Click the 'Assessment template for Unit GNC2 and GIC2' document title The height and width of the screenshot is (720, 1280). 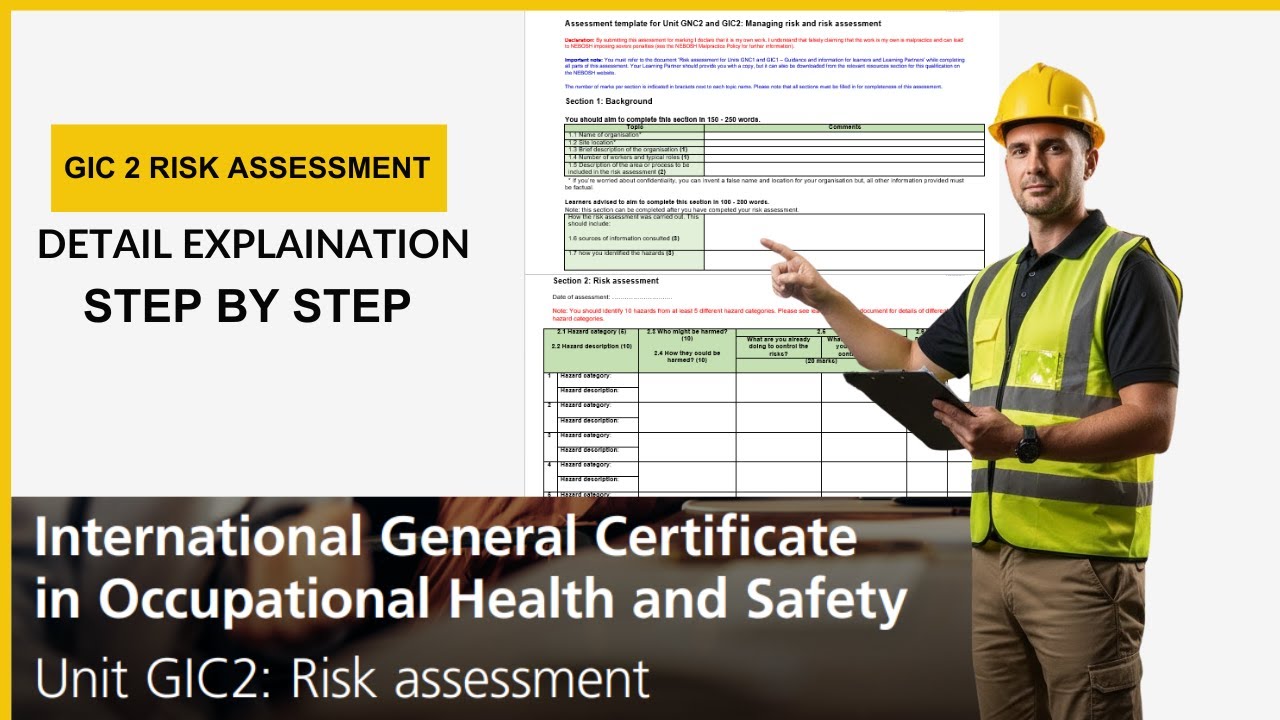[723, 23]
